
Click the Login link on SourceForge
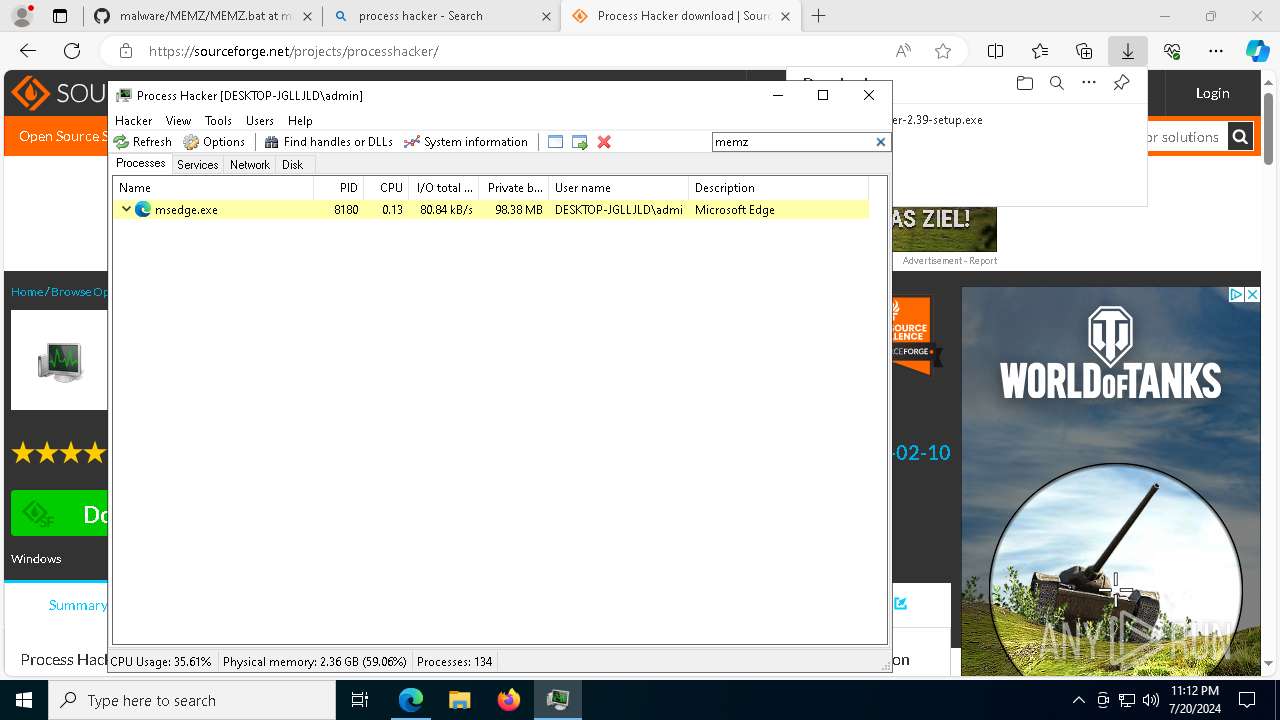click(x=1212, y=93)
